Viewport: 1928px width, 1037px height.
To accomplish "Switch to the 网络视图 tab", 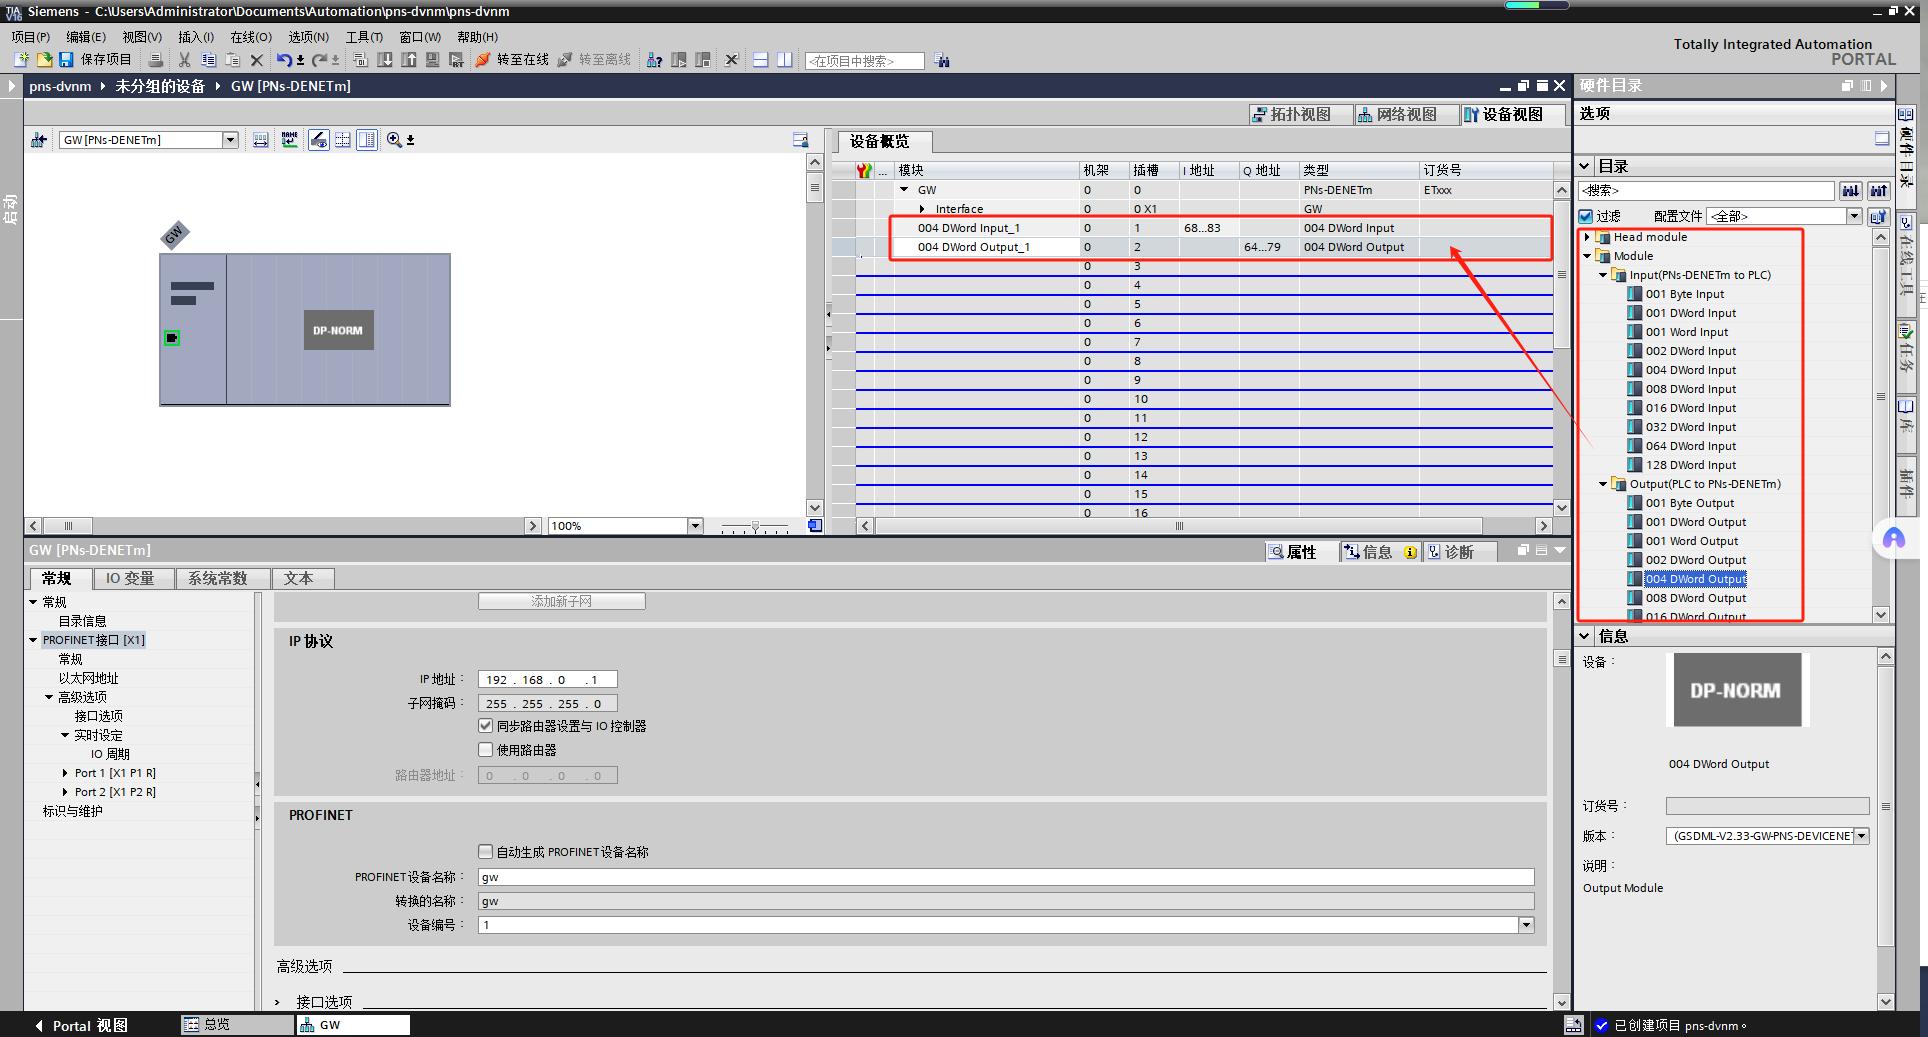I will coord(1397,115).
